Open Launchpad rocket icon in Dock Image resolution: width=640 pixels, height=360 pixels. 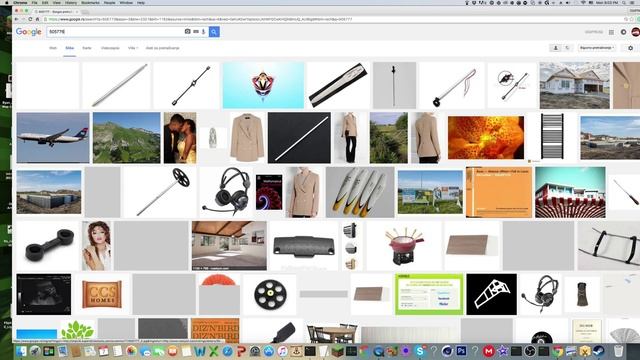(x=35, y=351)
